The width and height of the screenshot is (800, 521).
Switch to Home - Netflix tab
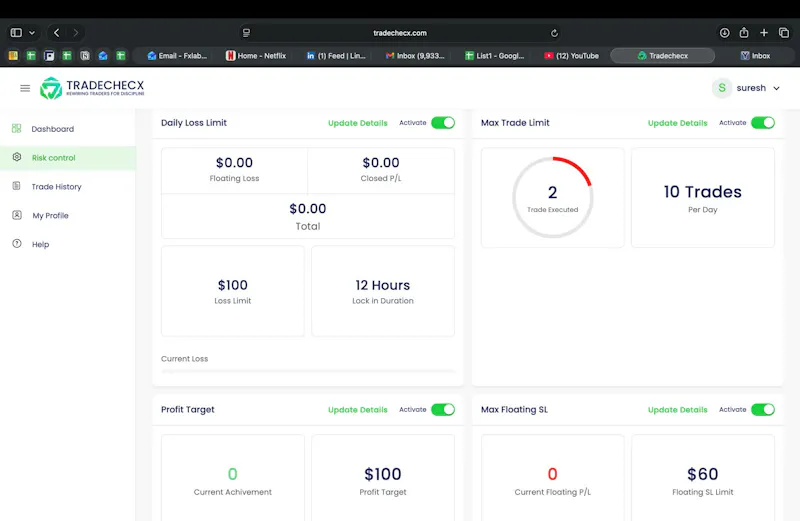[x=257, y=56]
